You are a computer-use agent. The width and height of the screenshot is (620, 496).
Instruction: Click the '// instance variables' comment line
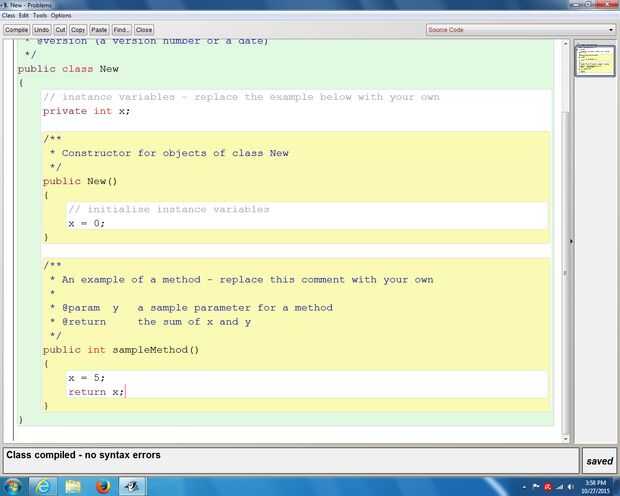[x=241, y=97]
